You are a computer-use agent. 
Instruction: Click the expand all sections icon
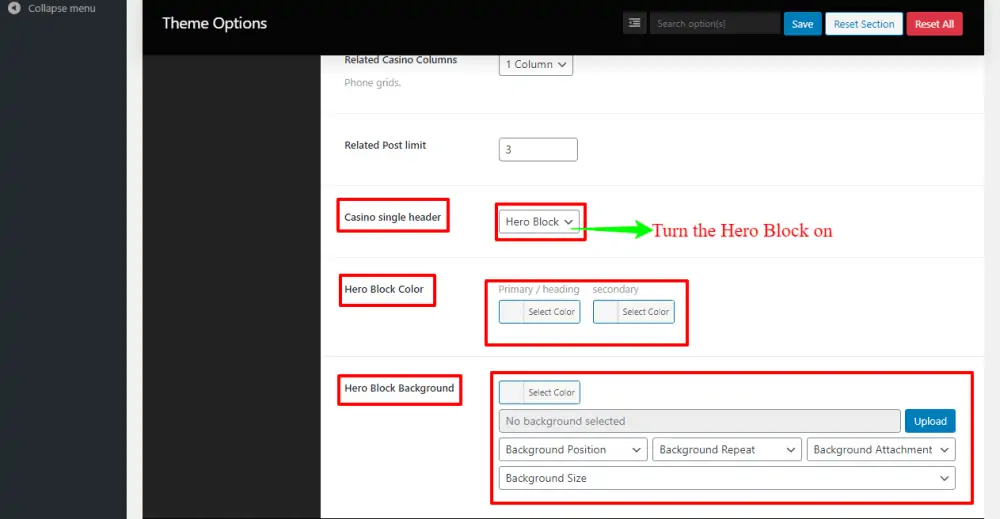635,24
